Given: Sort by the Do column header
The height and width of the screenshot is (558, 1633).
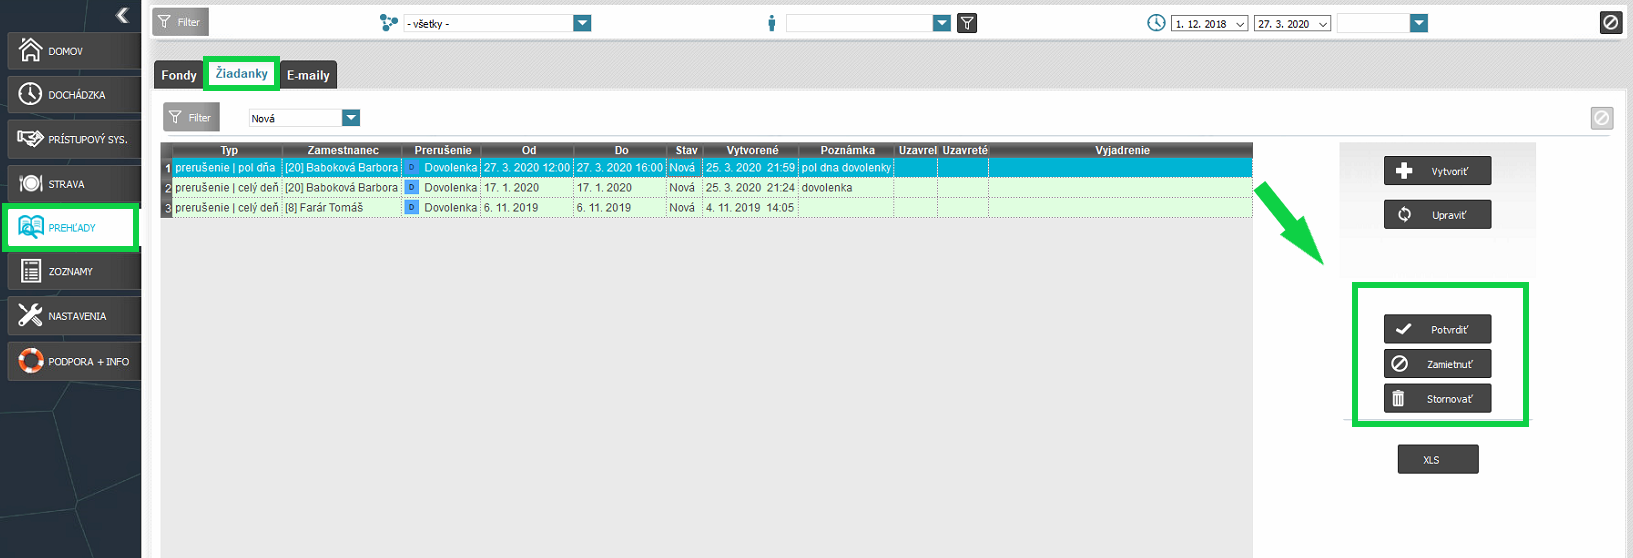Looking at the screenshot, I should [x=621, y=150].
